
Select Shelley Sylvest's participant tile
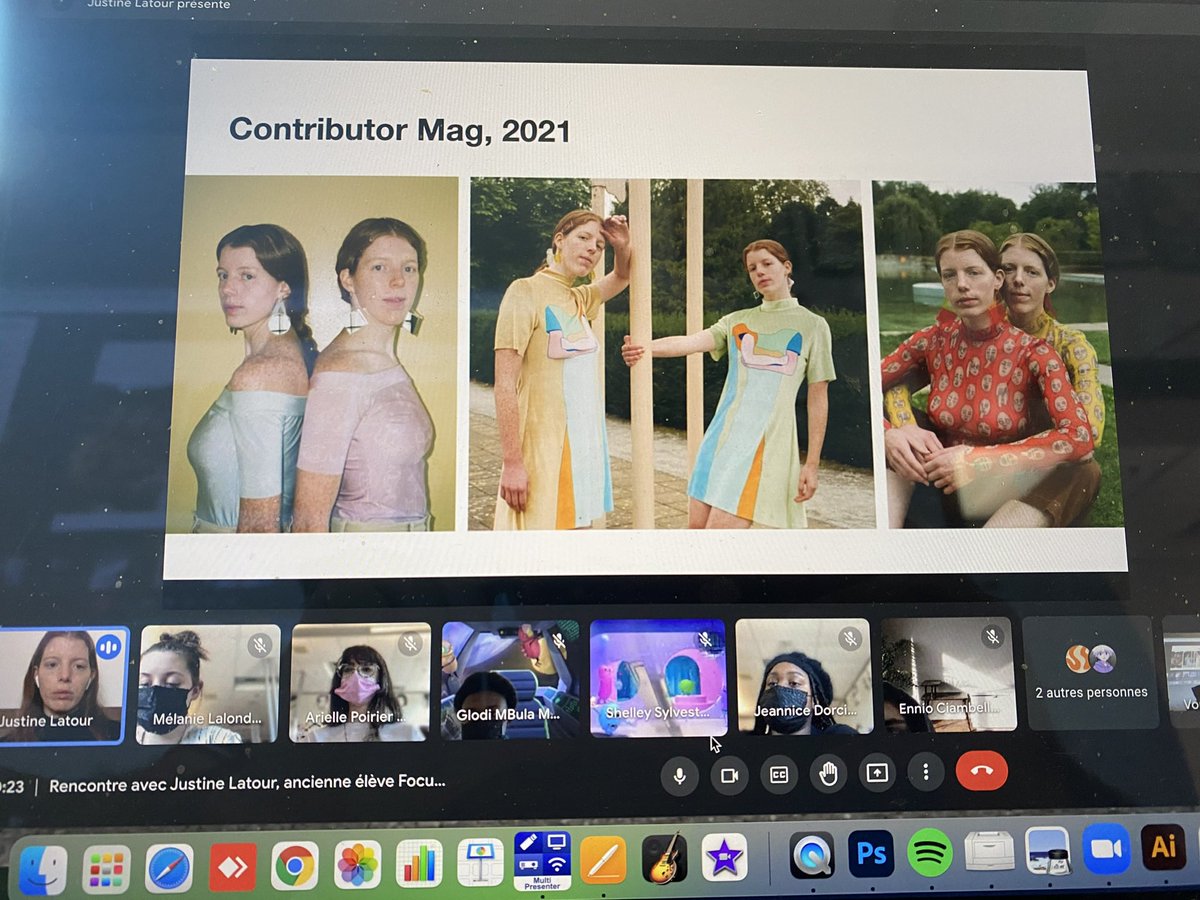[658, 678]
